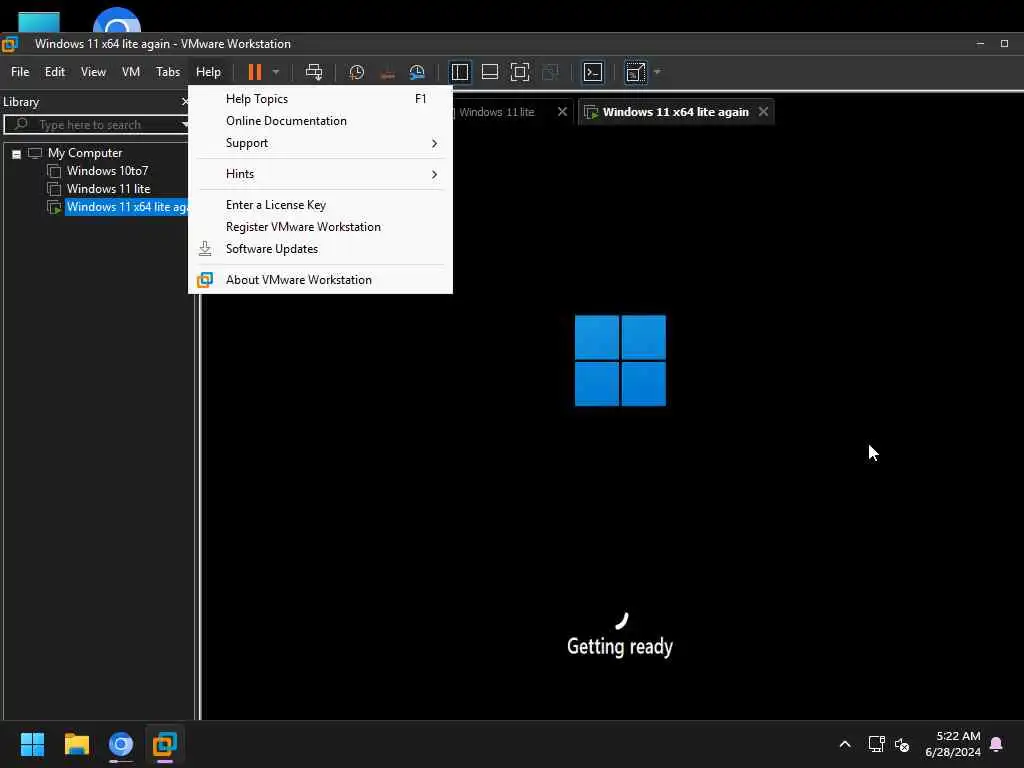Switch to the Windows 11 lite tab
The width and height of the screenshot is (1024, 768).
pyautogui.click(x=498, y=112)
